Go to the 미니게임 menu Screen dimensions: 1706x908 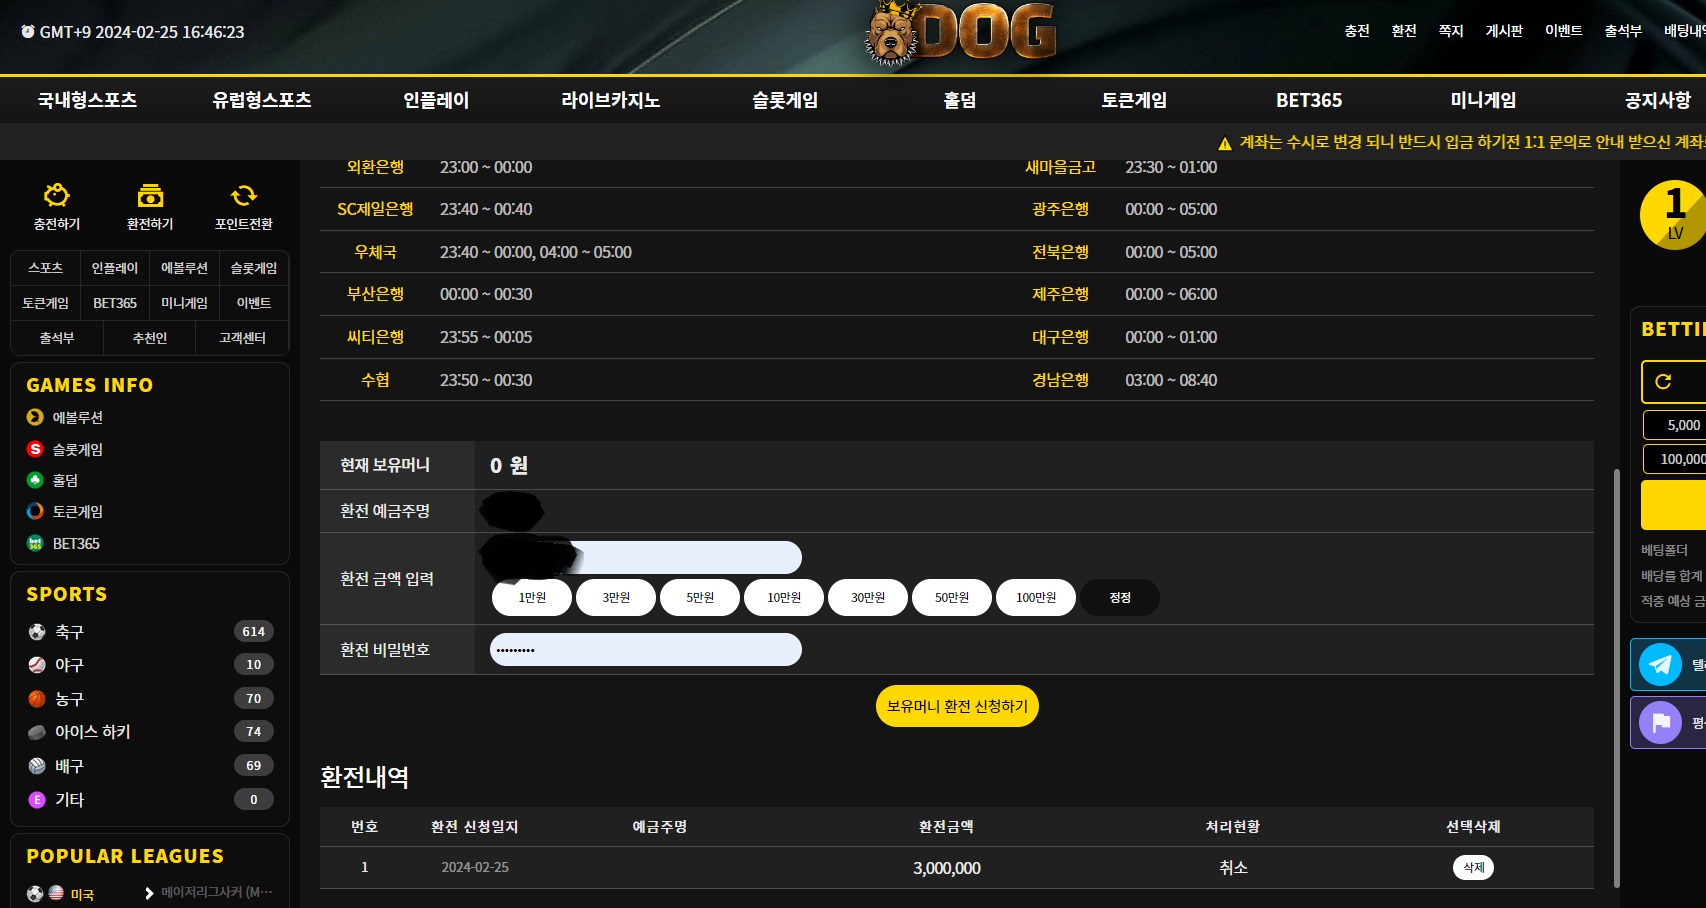pos(1482,100)
